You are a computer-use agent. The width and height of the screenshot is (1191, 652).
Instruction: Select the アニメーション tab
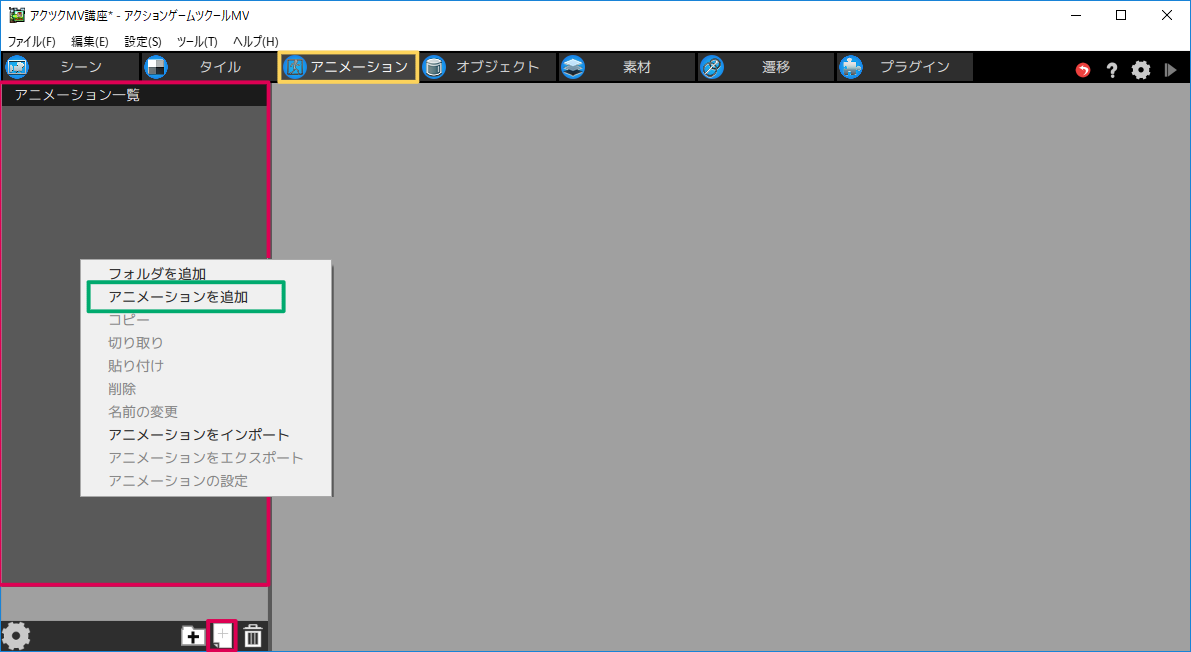348,67
